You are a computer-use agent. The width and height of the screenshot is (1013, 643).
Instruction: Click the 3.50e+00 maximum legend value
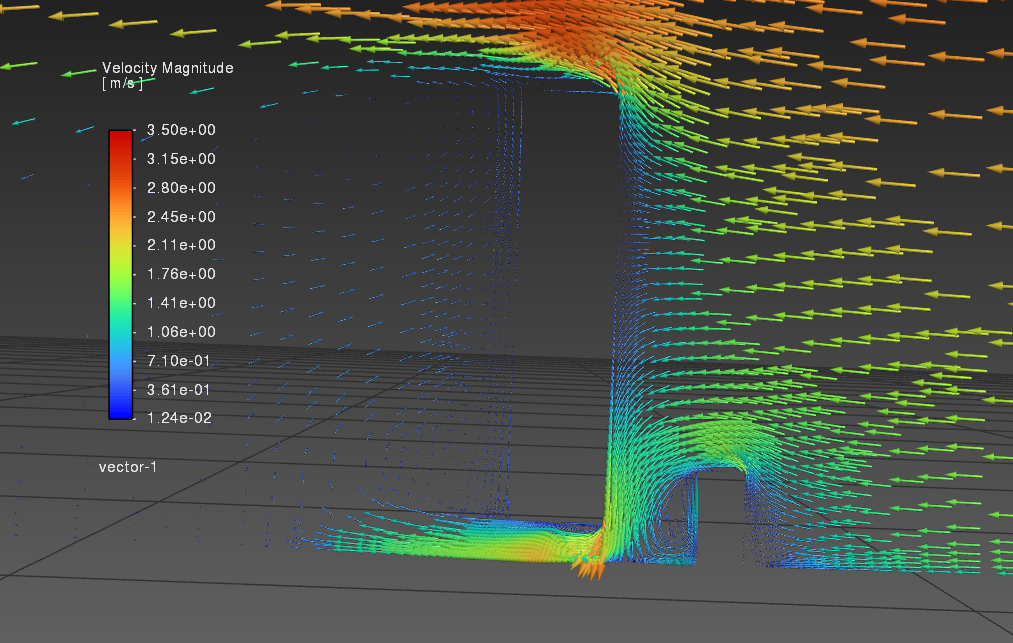click(x=181, y=130)
